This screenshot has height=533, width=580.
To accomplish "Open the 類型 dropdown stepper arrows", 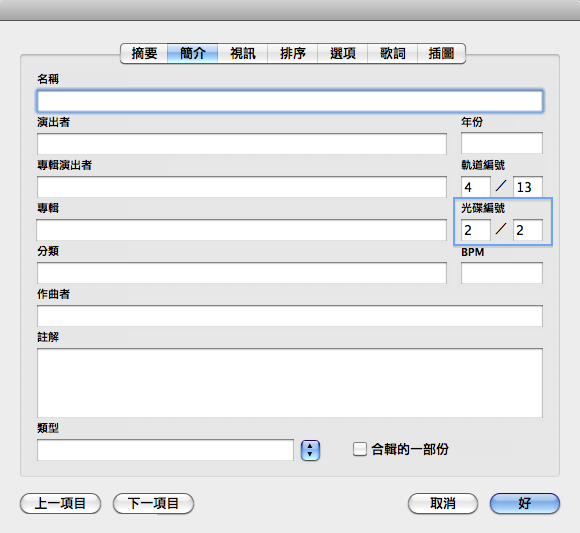I will (x=310, y=450).
